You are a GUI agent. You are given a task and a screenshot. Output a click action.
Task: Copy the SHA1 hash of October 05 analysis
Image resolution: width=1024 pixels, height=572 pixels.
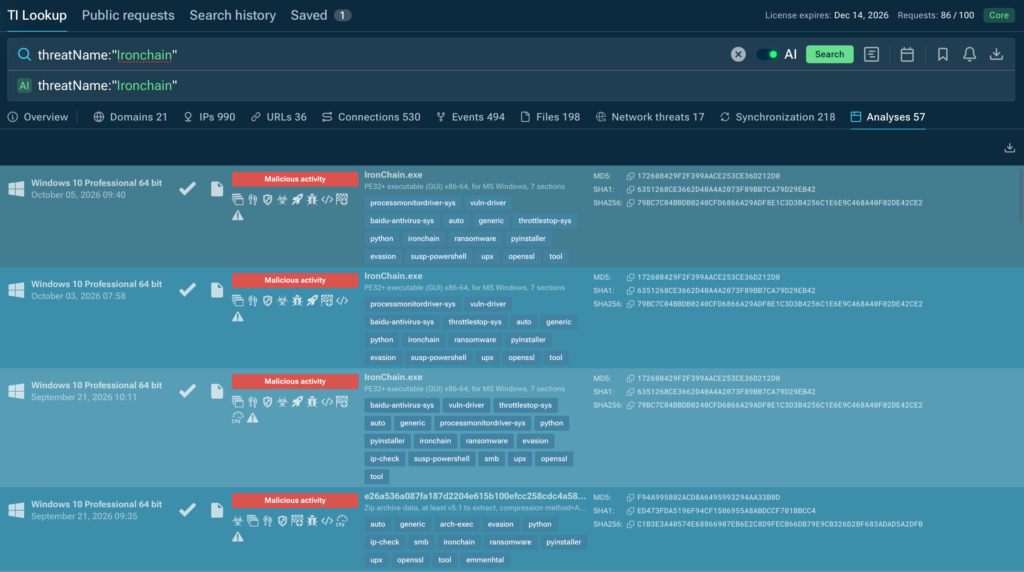(630, 189)
